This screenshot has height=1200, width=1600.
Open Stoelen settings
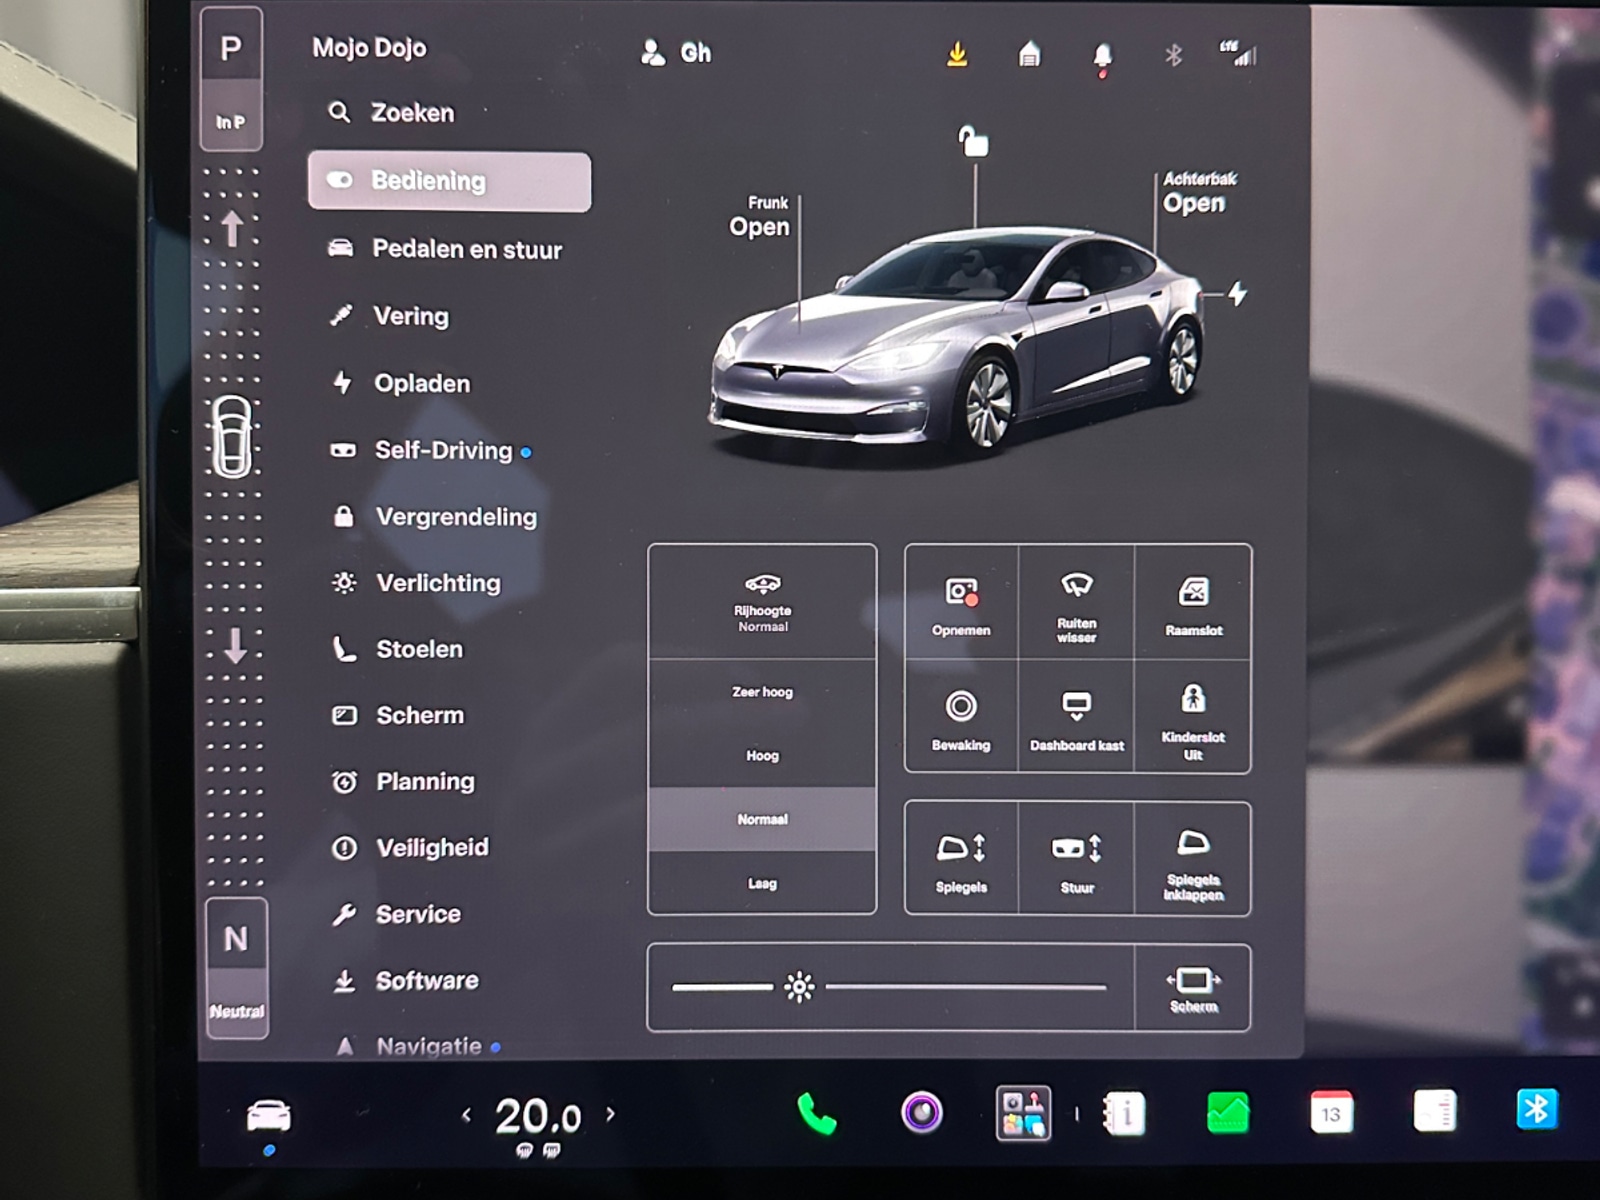tap(397, 649)
